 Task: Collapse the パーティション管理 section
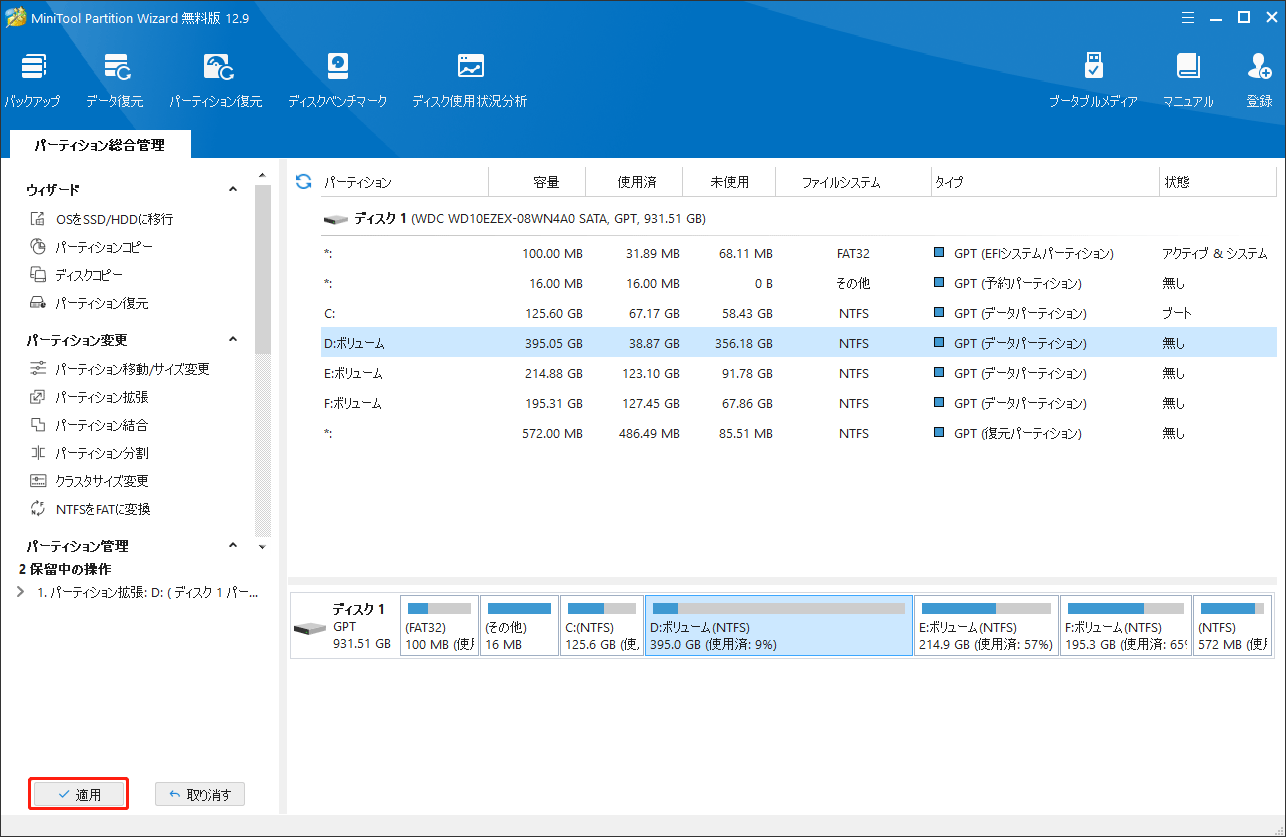[233, 546]
